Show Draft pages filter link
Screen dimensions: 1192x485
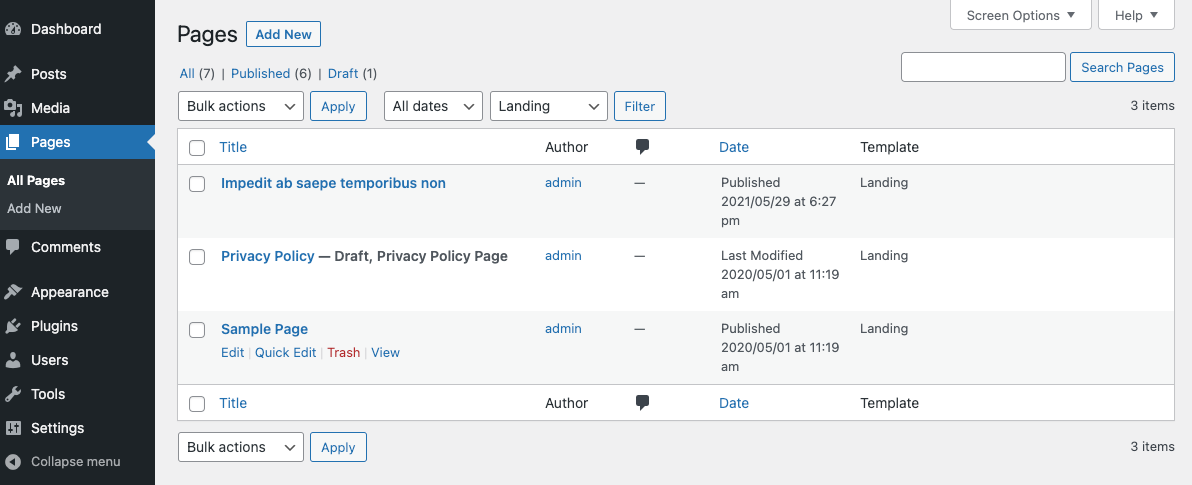pyautogui.click(x=343, y=74)
